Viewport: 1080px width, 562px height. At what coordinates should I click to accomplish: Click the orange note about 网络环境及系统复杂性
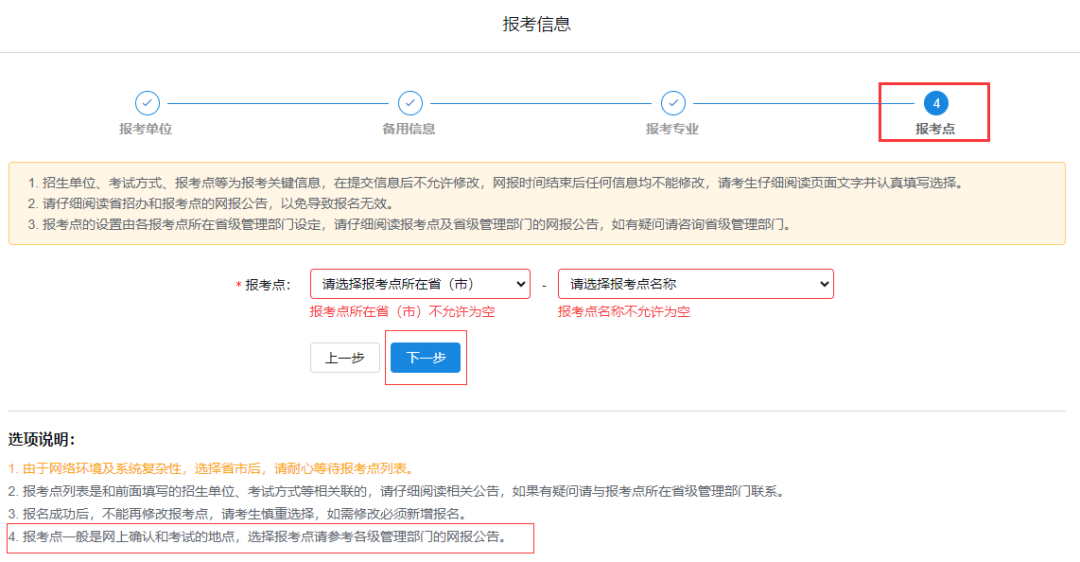[x=210, y=468]
